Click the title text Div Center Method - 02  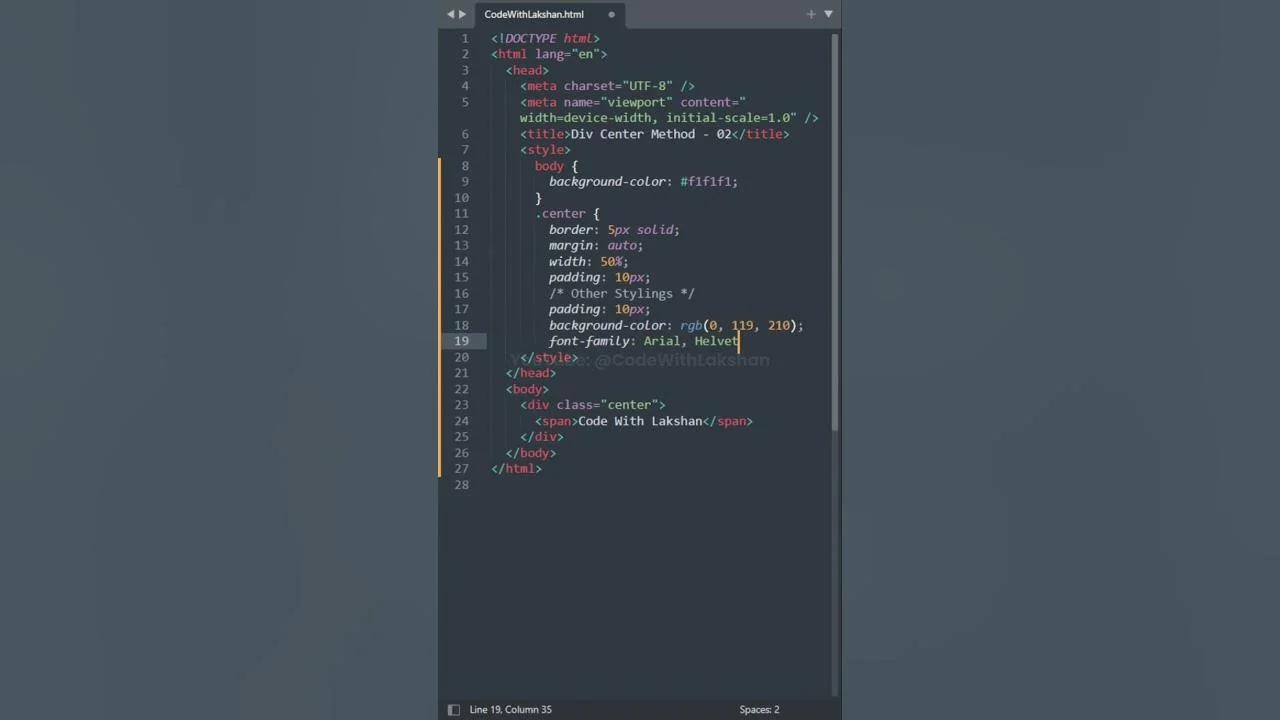[650, 133]
